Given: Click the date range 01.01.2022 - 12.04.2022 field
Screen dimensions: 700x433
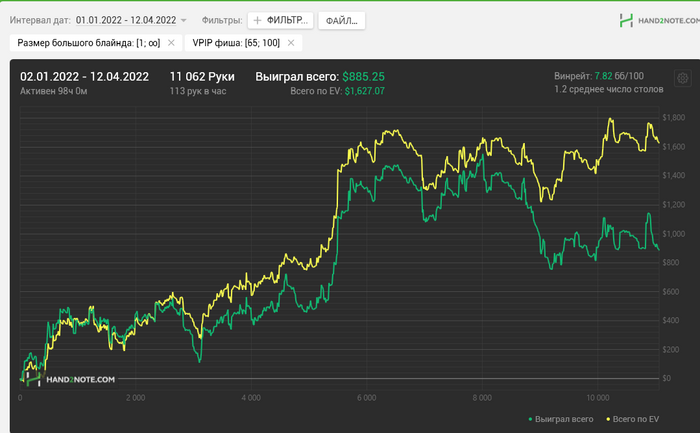Looking at the screenshot, I should (126, 20).
